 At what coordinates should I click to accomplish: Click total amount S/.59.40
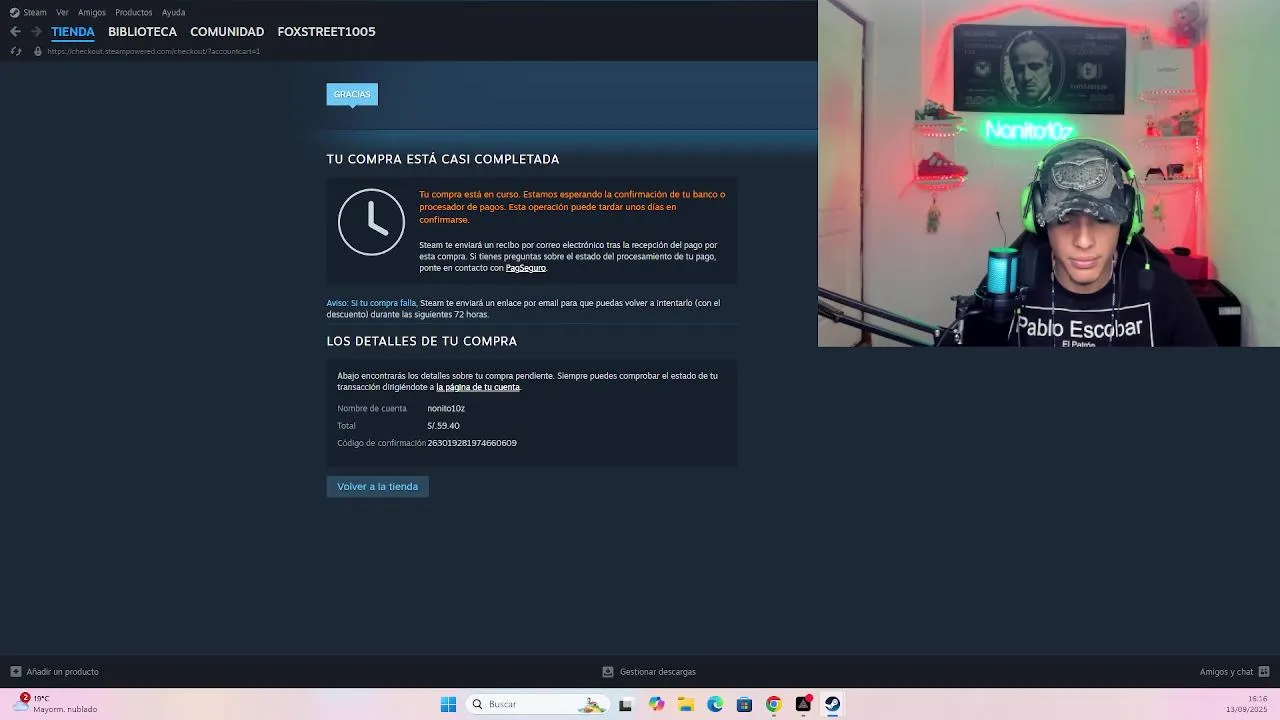tap(443, 425)
